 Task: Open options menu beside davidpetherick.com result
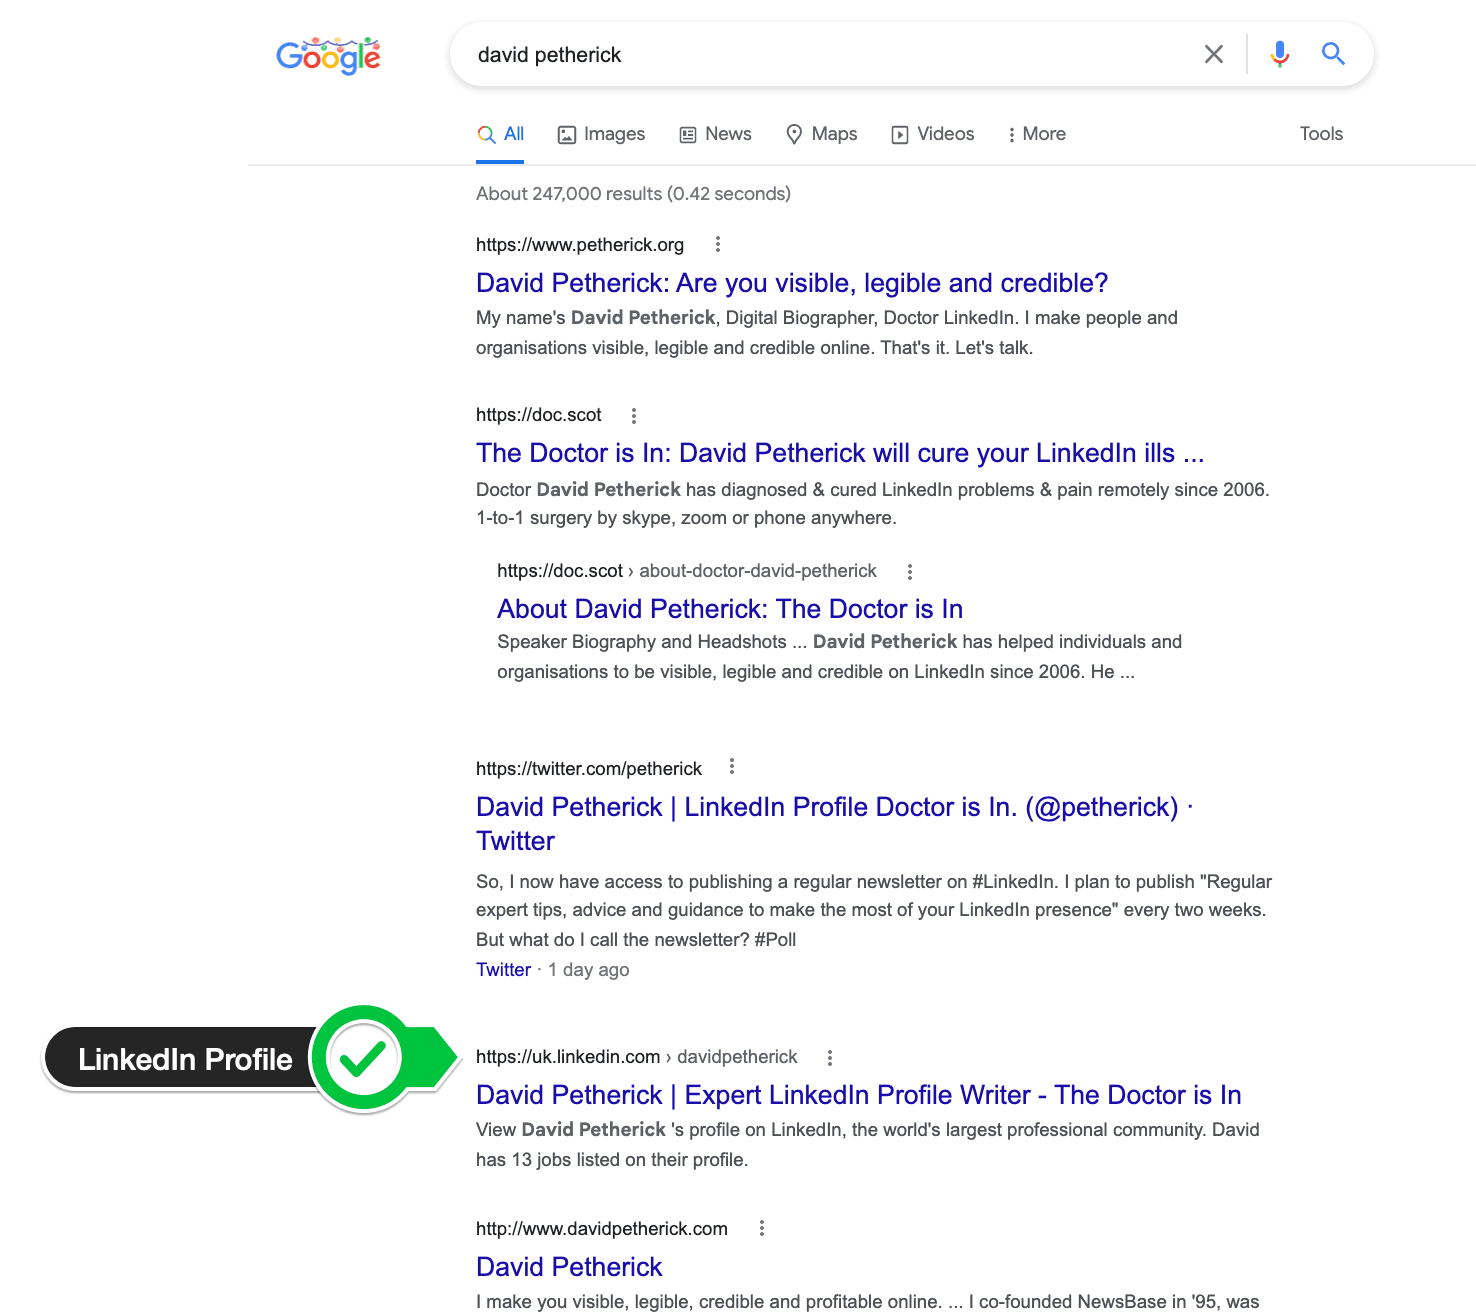point(761,1228)
